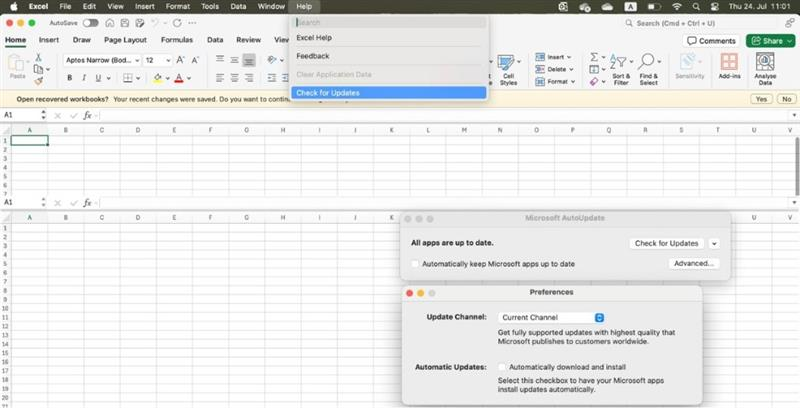
Task: Open Advanced... in Microsoft AutoUpdate
Action: [x=693, y=264]
